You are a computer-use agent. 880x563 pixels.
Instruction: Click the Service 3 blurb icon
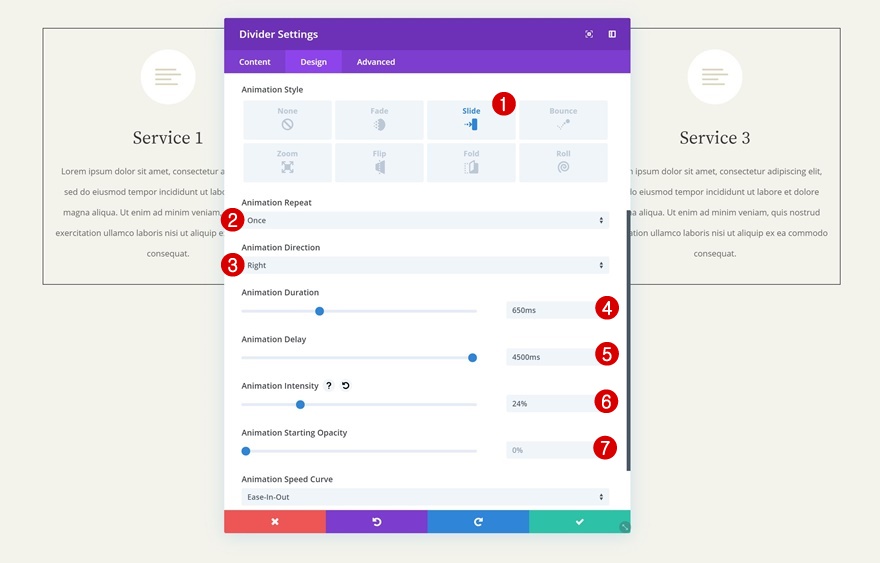715,77
